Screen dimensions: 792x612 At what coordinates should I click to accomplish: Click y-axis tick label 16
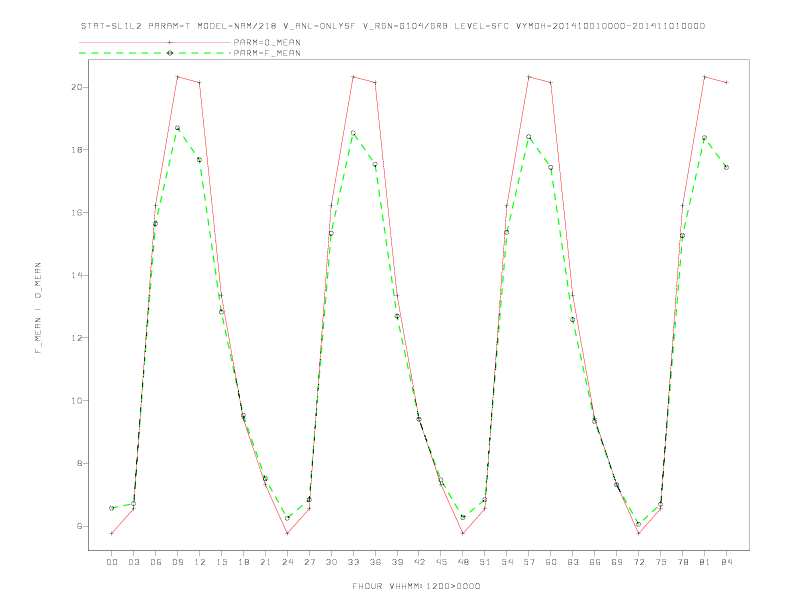tap(77, 213)
